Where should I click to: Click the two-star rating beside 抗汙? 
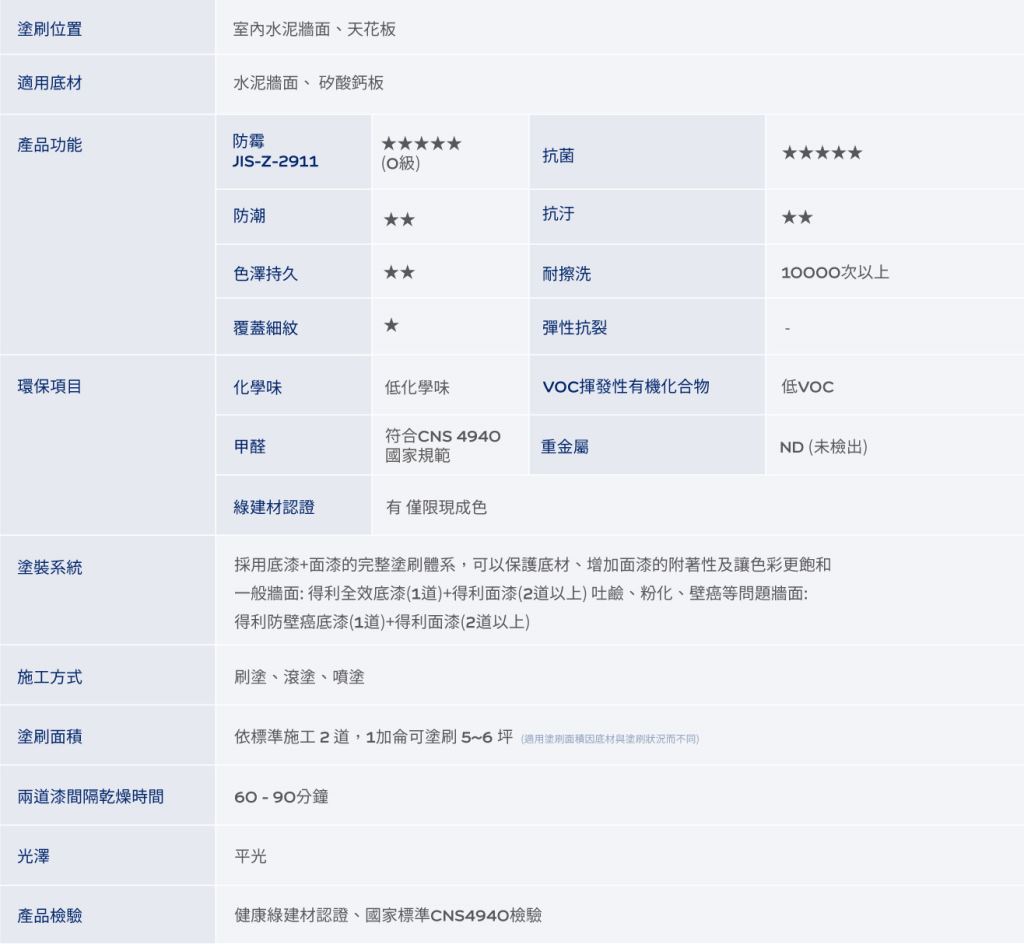797,218
